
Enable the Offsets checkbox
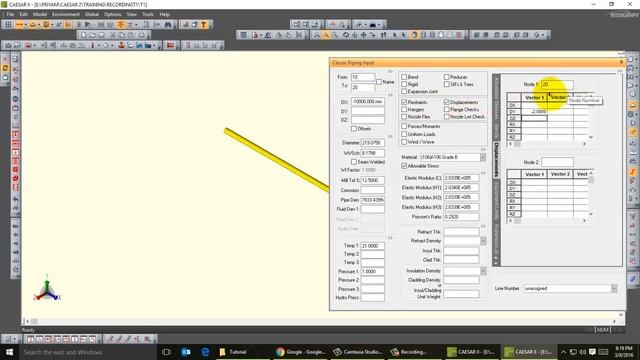coord(354,129)
